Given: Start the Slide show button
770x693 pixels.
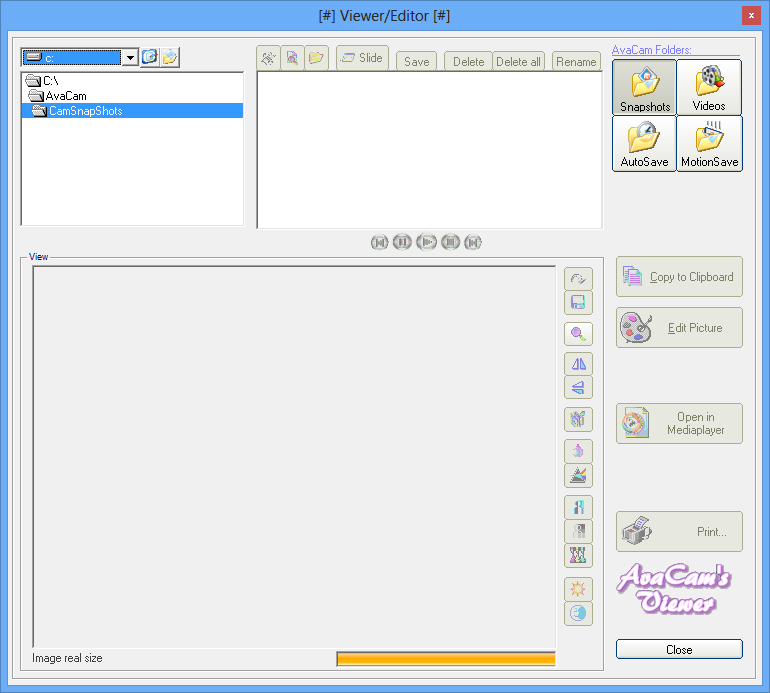Looking at the screenshot, I should coord(362,58).
